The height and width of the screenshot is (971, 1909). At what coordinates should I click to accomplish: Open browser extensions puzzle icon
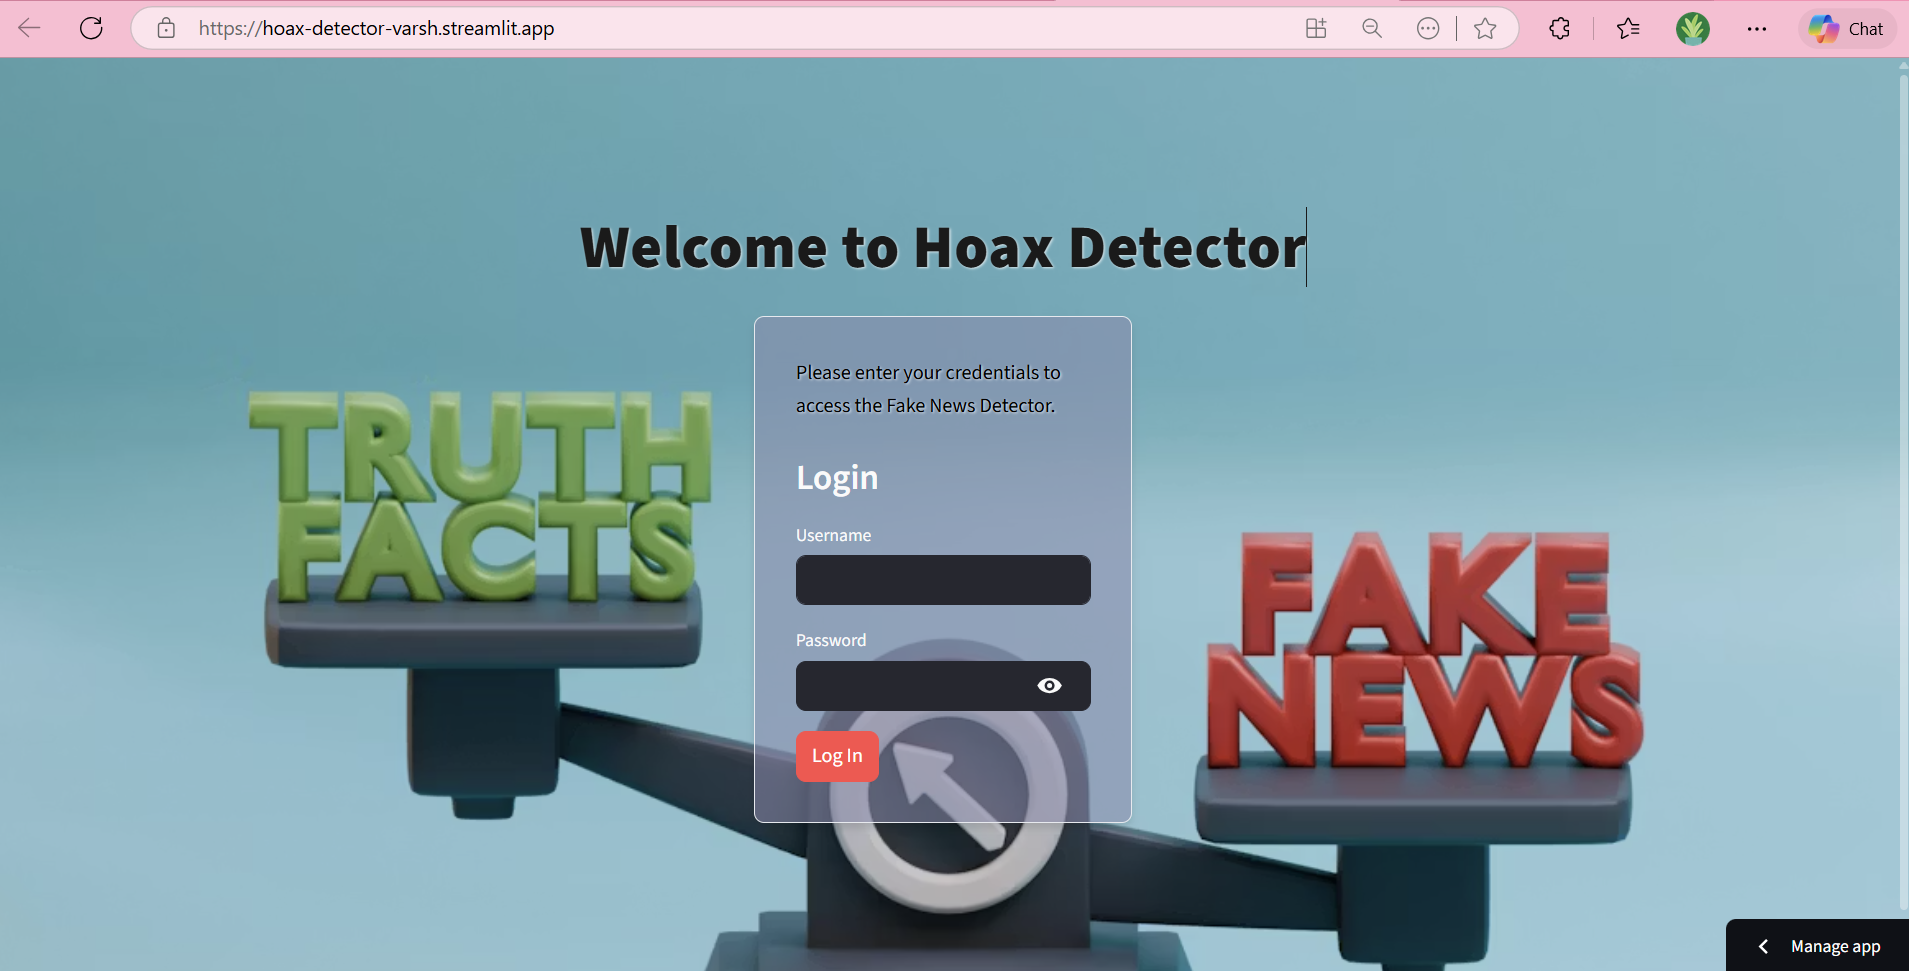(1560, 28)
